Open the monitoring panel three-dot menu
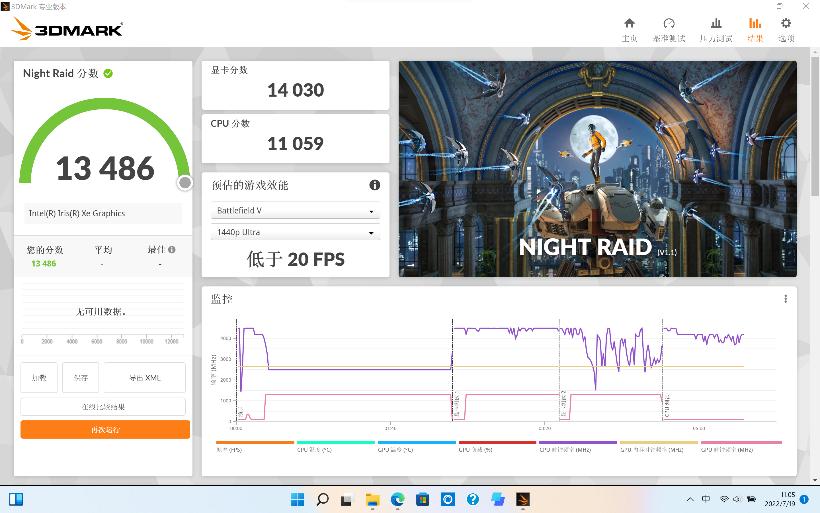The height and width of the screenshot is (513, 820). pos(785,299)
